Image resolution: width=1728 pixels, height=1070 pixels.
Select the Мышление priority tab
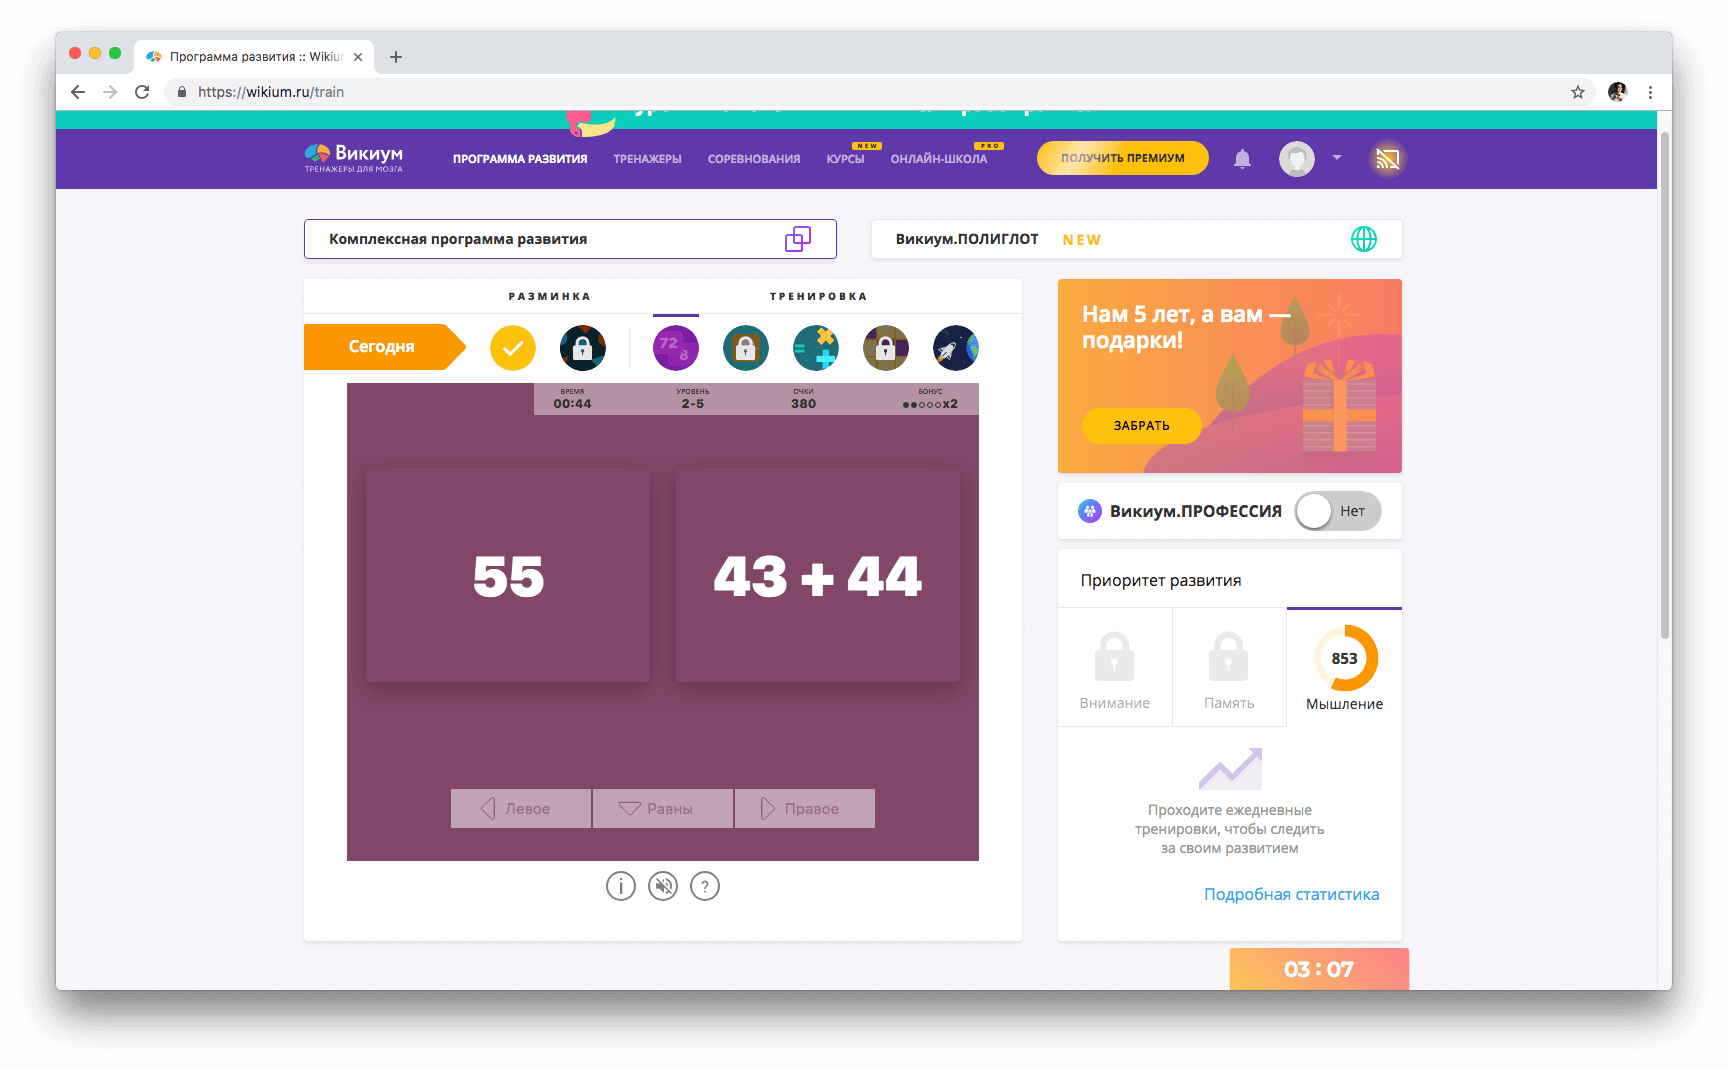(1344, 668)
